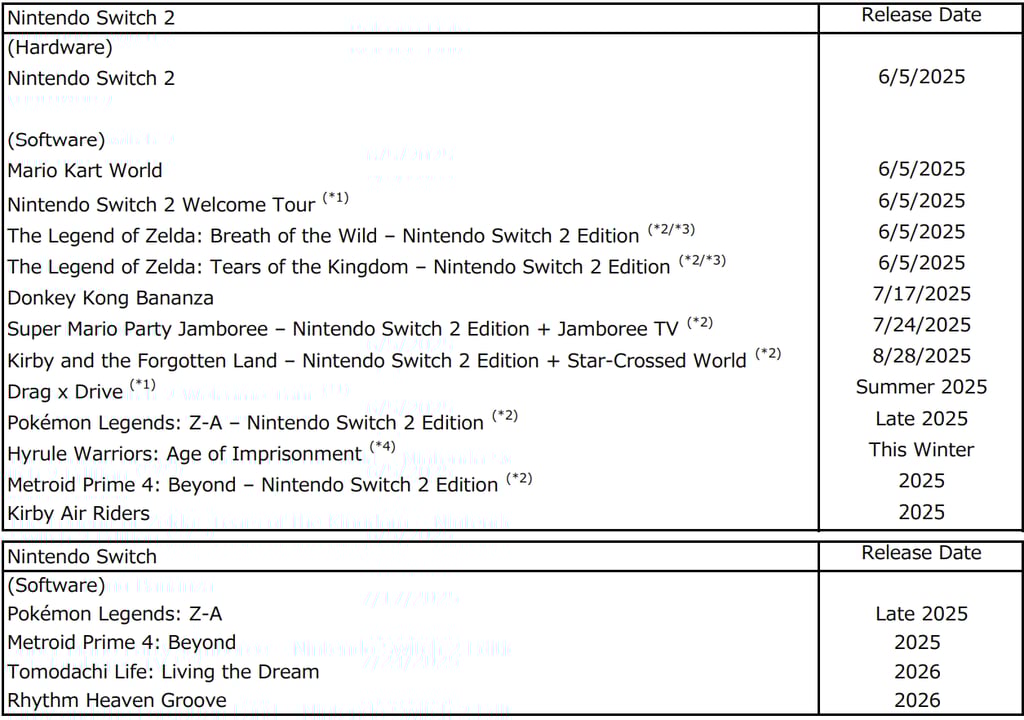Select the 6/5/2025 date for Breath of the Wild
Viewport: 1024px width, 720px height.
pos(921,232)
